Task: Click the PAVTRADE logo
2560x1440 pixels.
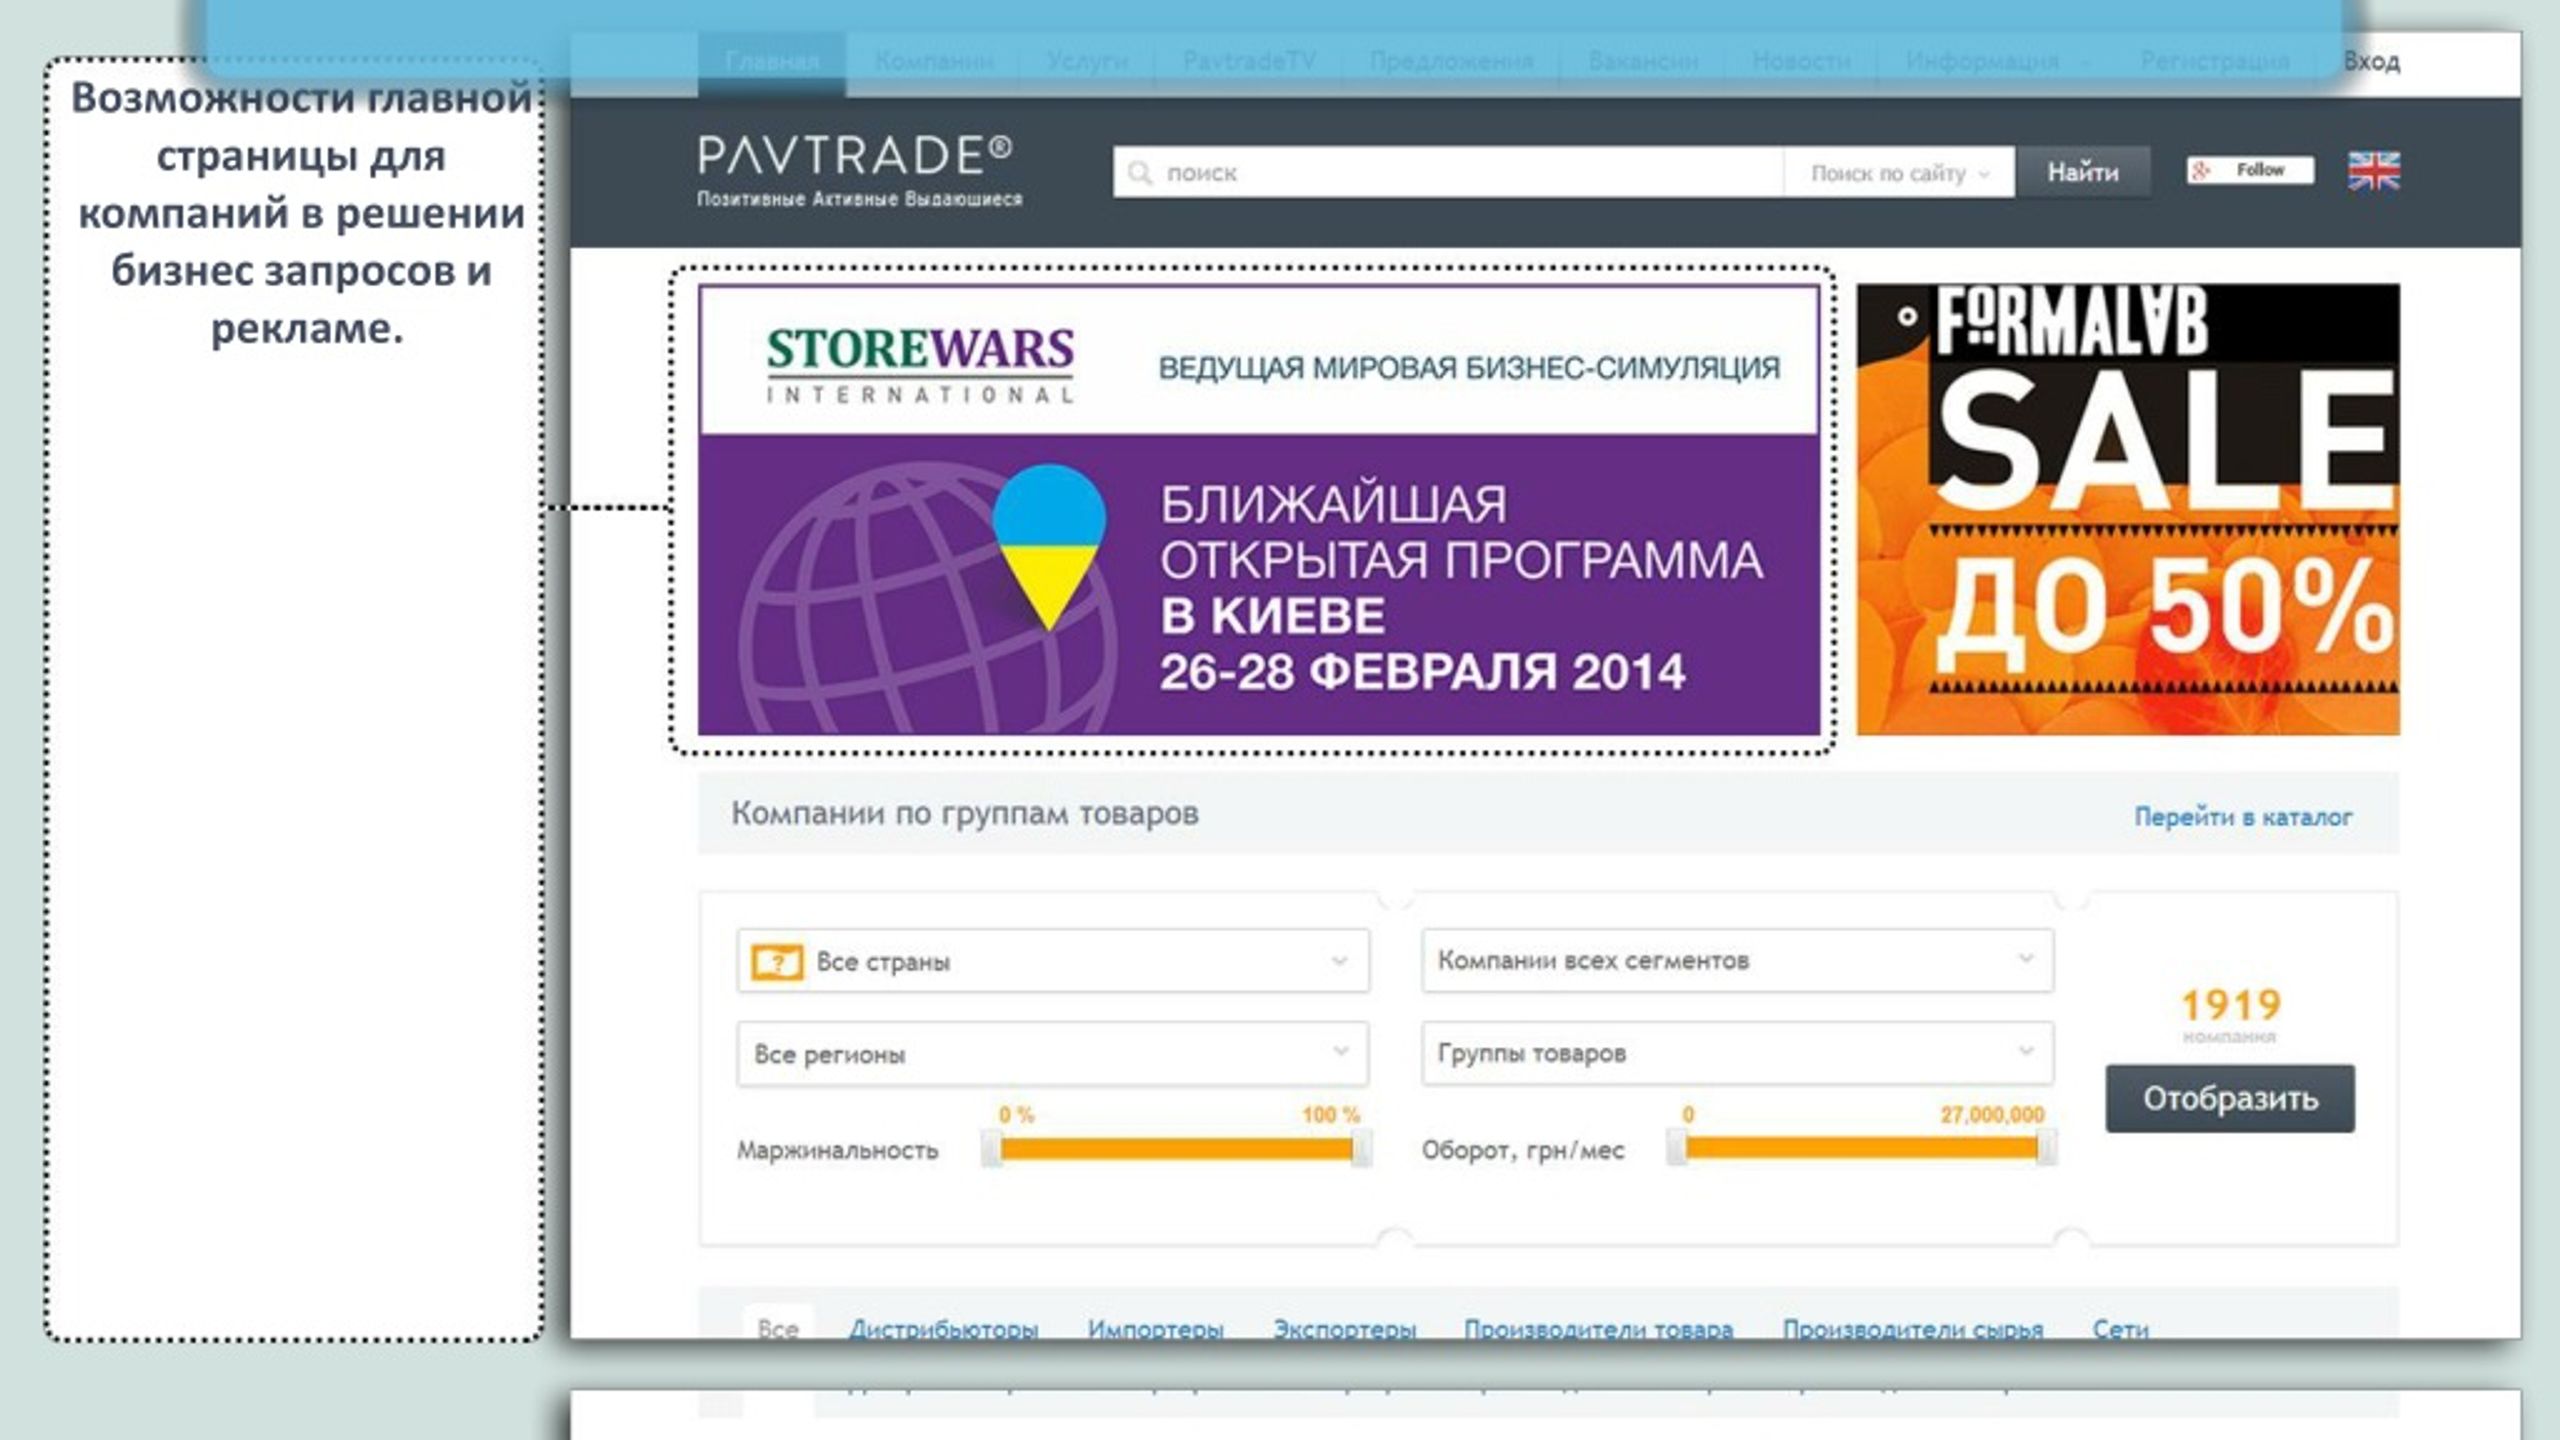Action: (x=859, y=171)
